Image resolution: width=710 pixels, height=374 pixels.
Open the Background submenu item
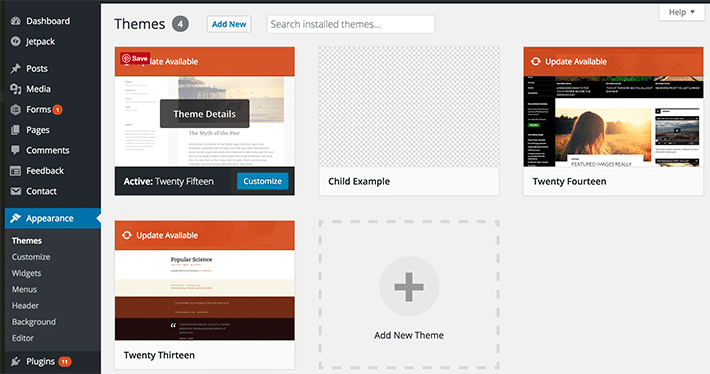coord(34,322)
